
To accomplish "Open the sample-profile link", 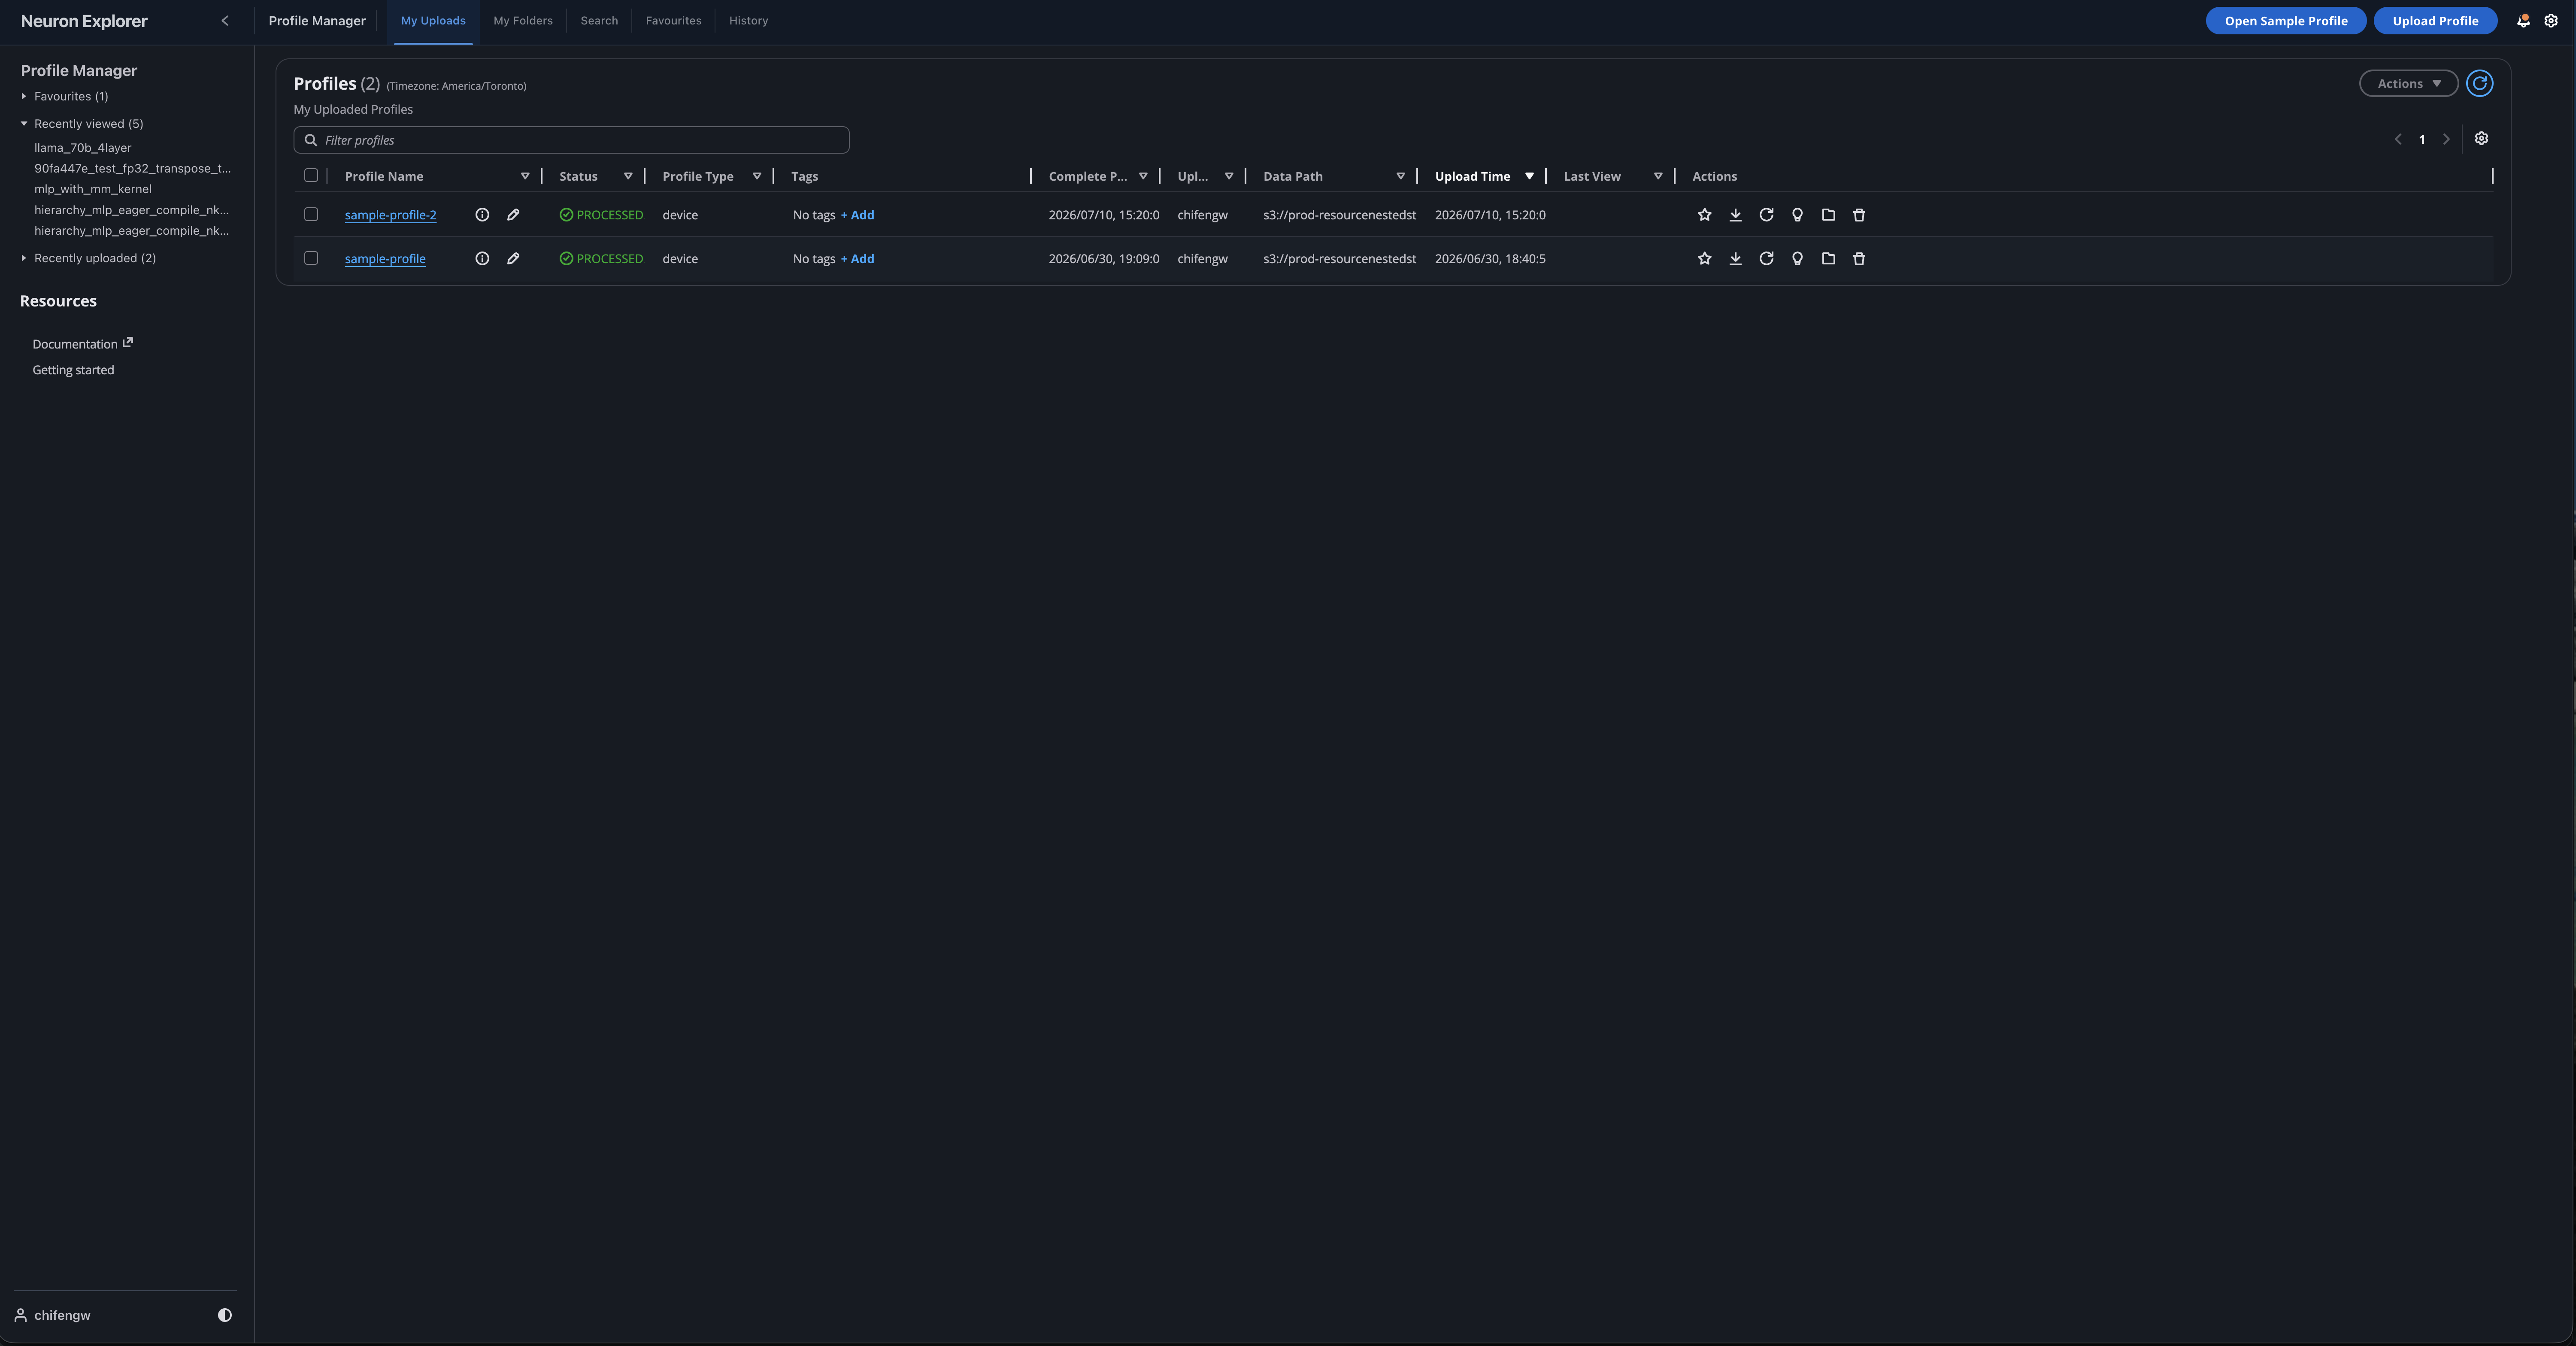I will [x=385, y=259].
